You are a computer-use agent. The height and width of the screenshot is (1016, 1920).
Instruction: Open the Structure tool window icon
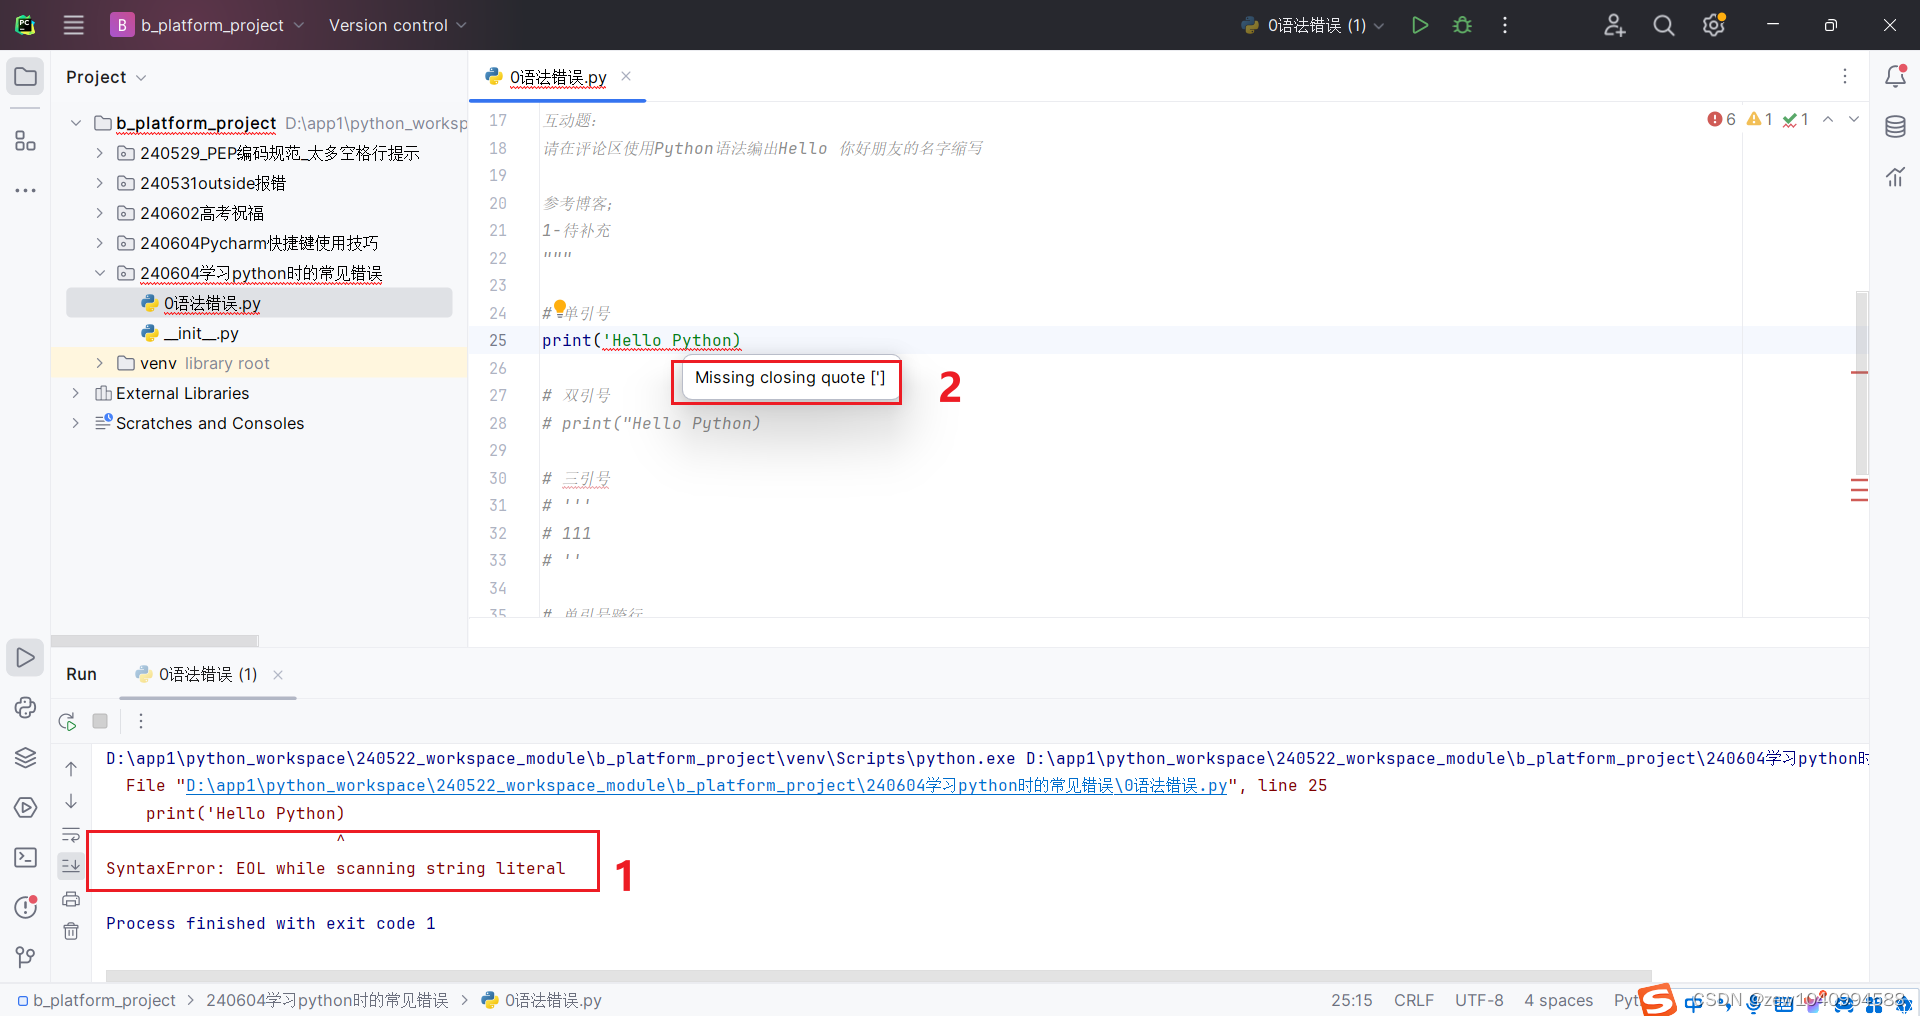tap(25, 141)
